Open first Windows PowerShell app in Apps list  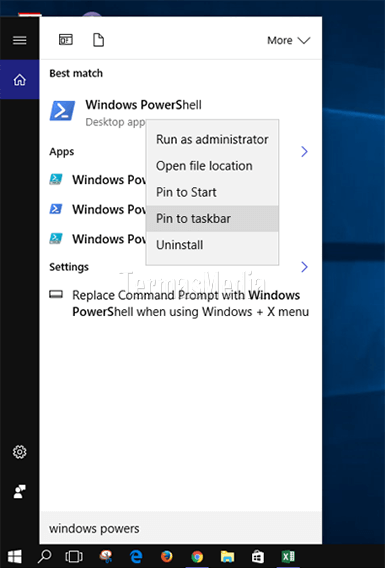tap(97, 180)
